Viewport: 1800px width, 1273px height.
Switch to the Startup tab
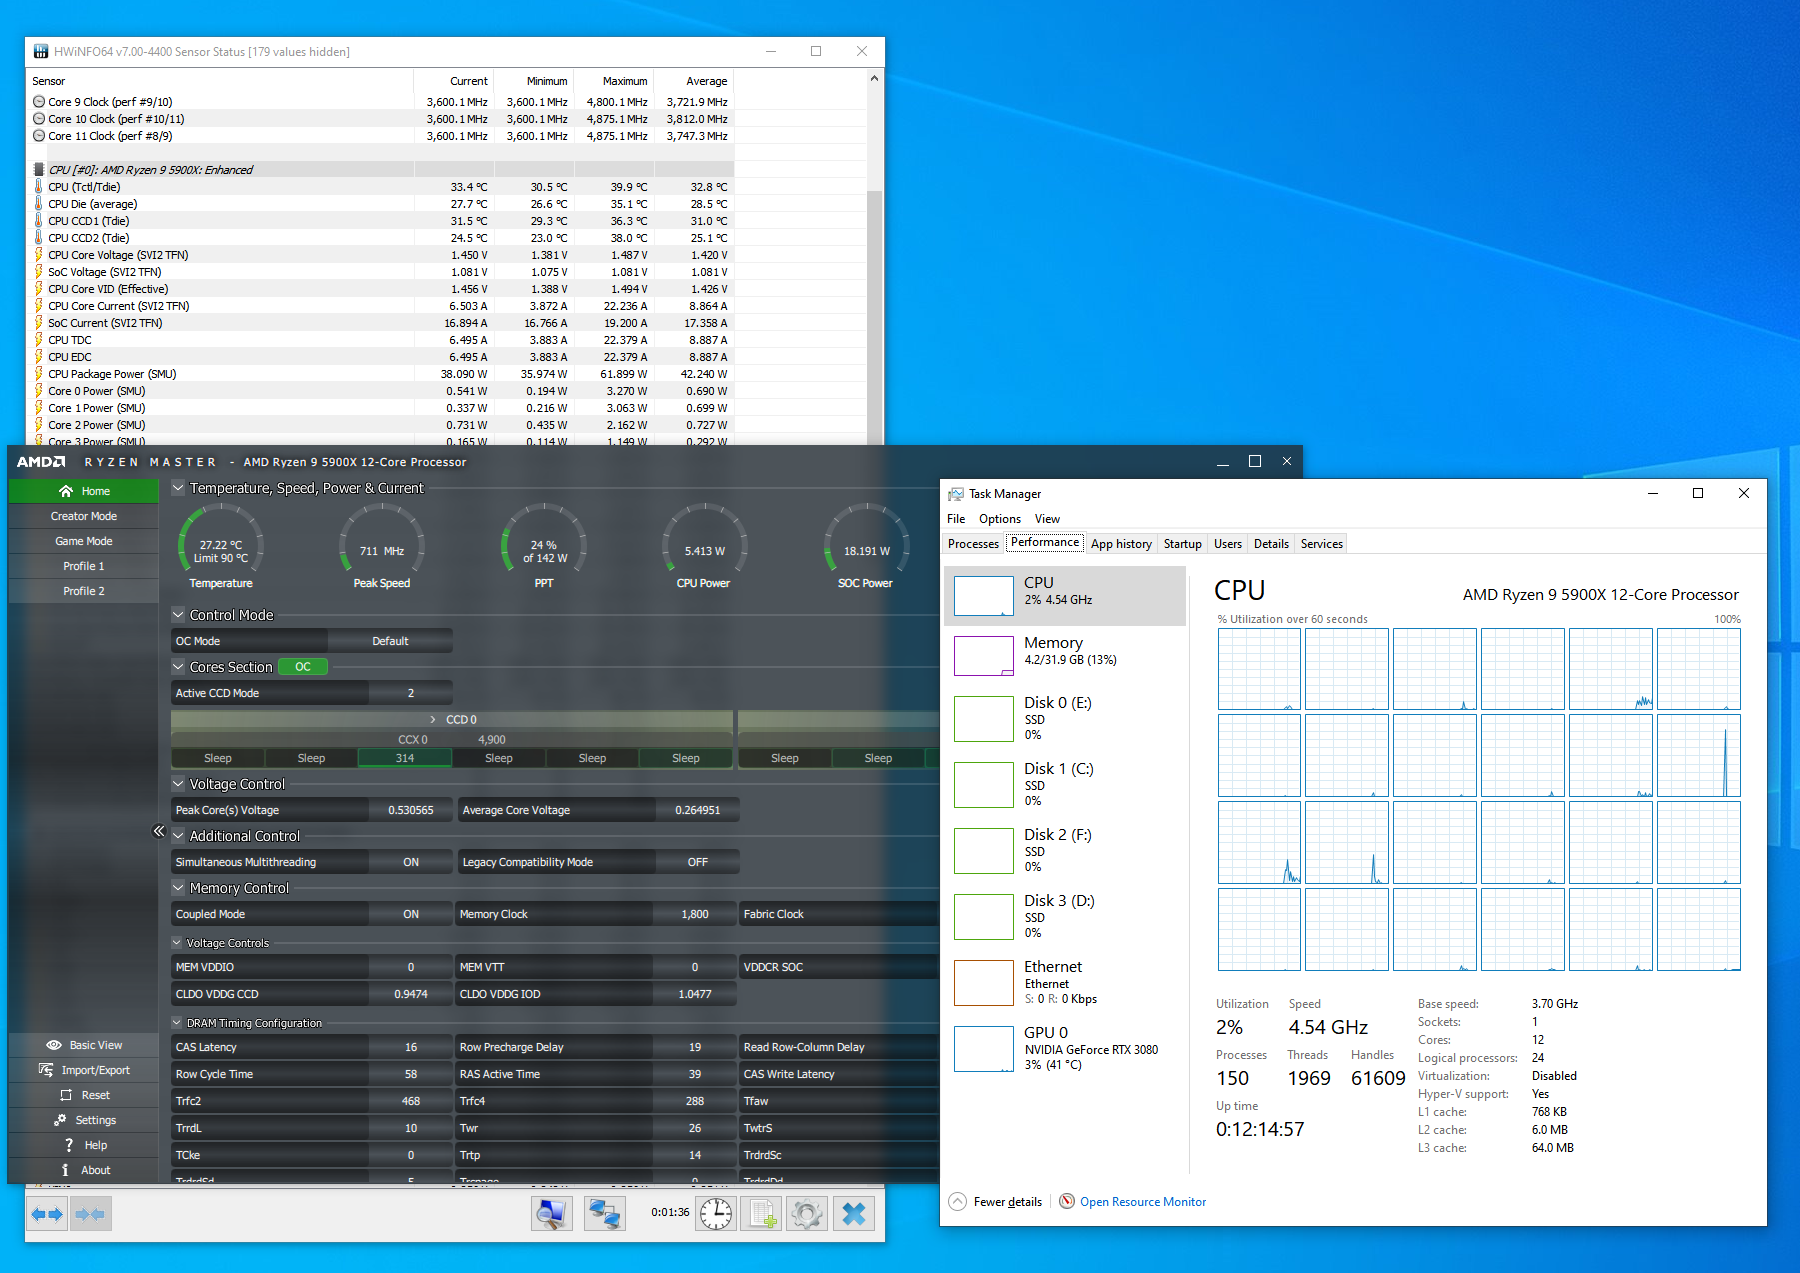pos(1183,544)
